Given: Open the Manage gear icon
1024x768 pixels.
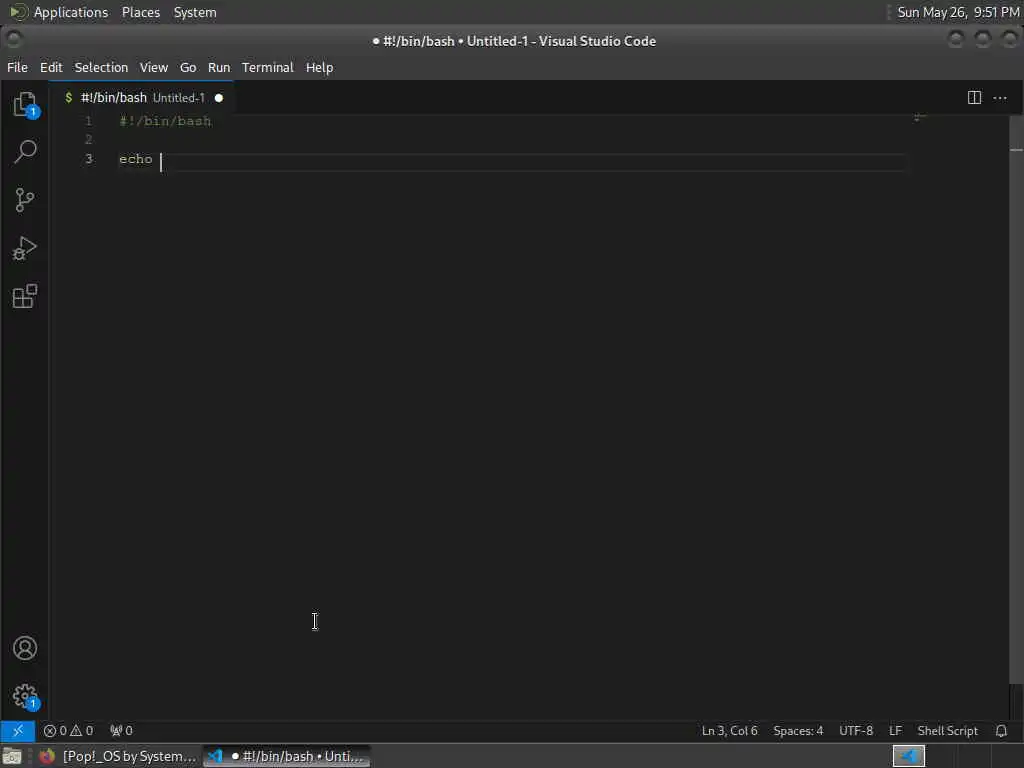Looking at the screenshot, I should 25,696.
